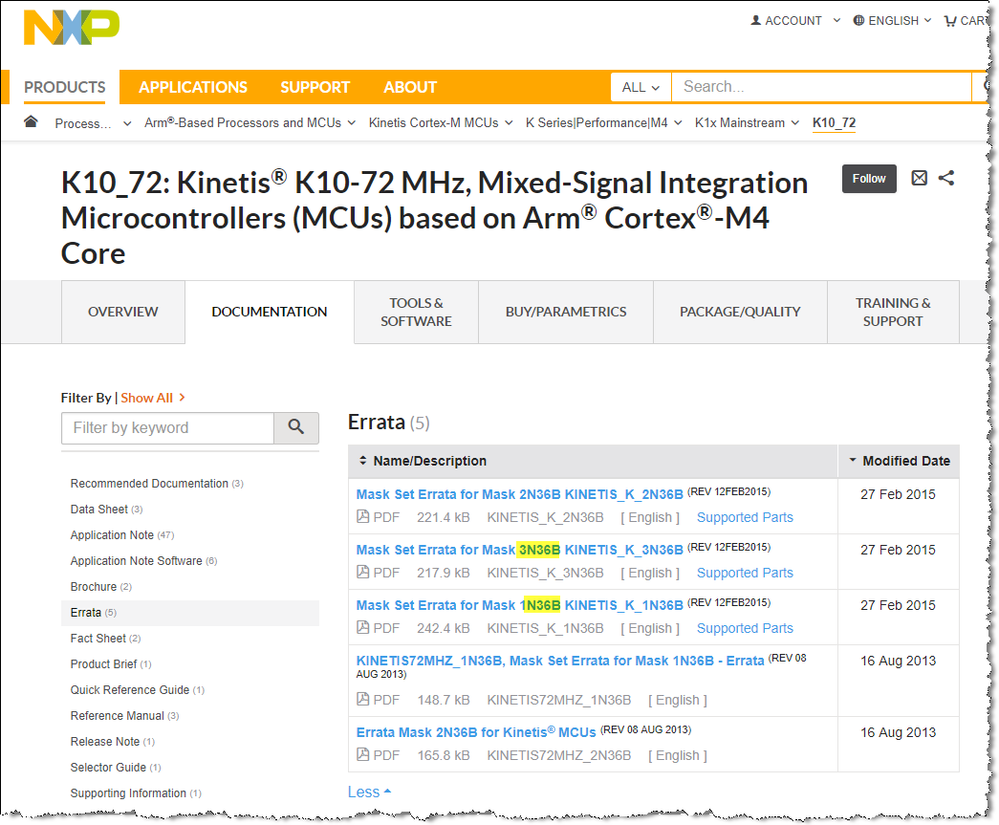Filter by Fact Sheet

105,638
